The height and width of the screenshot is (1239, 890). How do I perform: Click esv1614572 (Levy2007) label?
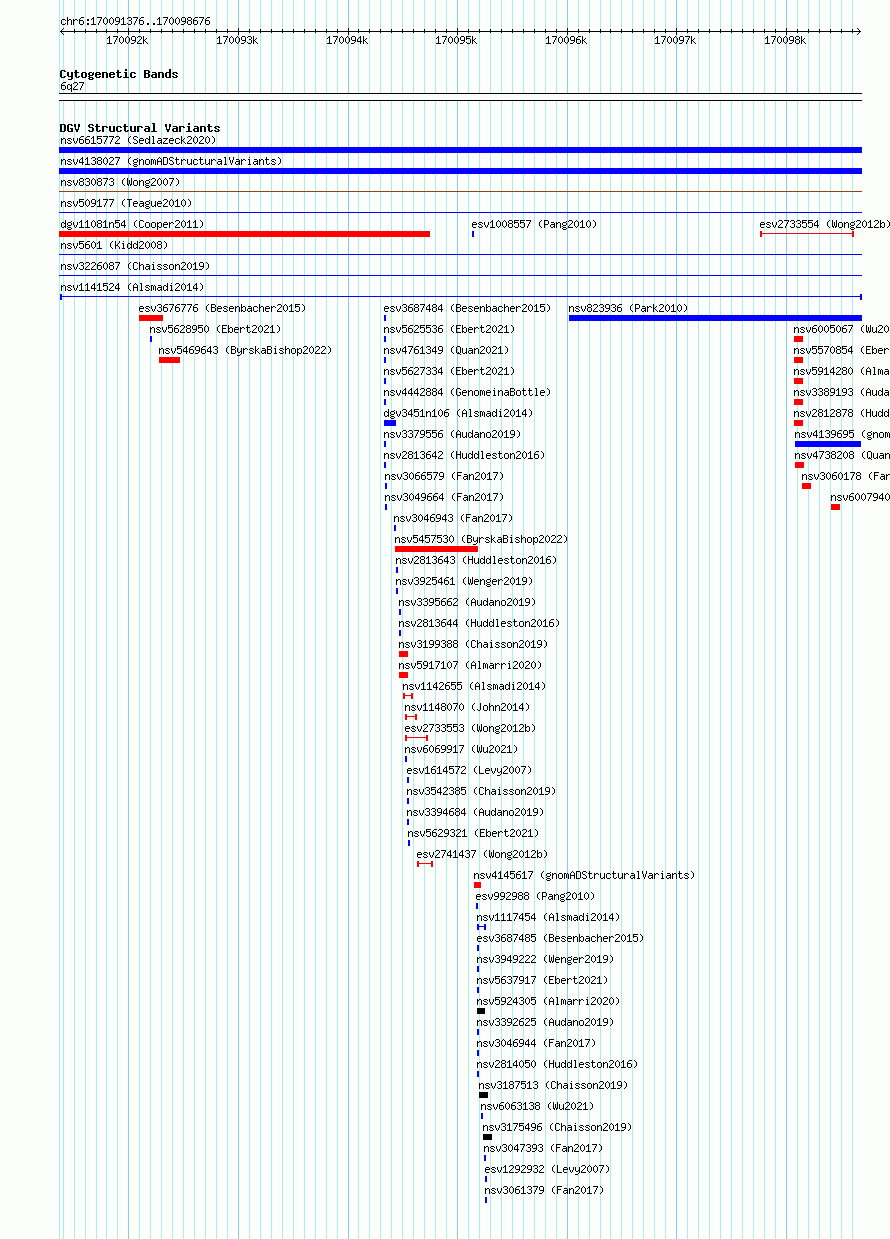pyautogui.click(x=469, y=770)
